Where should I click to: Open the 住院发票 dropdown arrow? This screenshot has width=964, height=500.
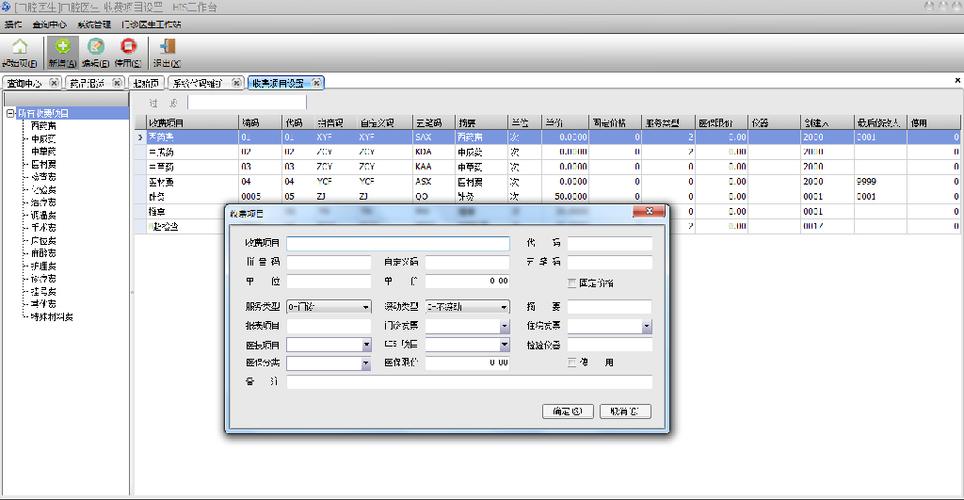[647, 326]
